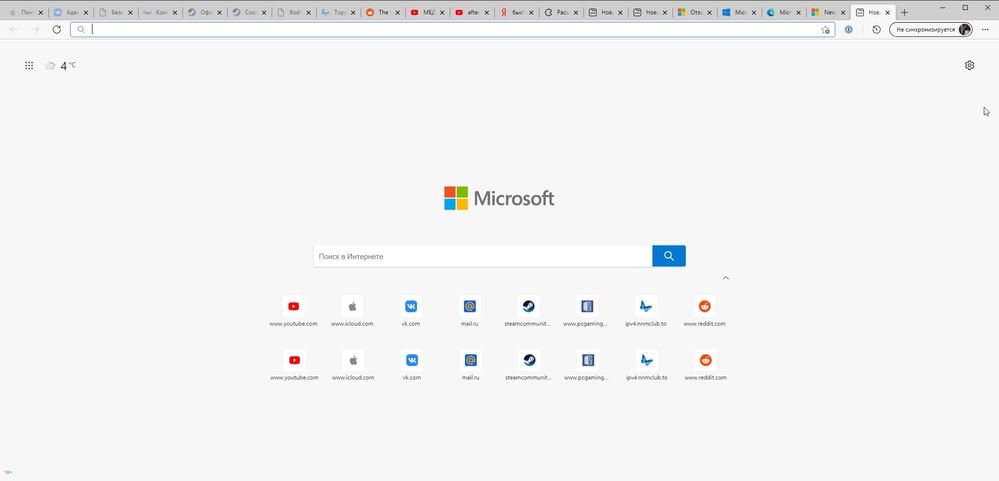Open the Steam Community tile in the bottom row

click(529, 365)
